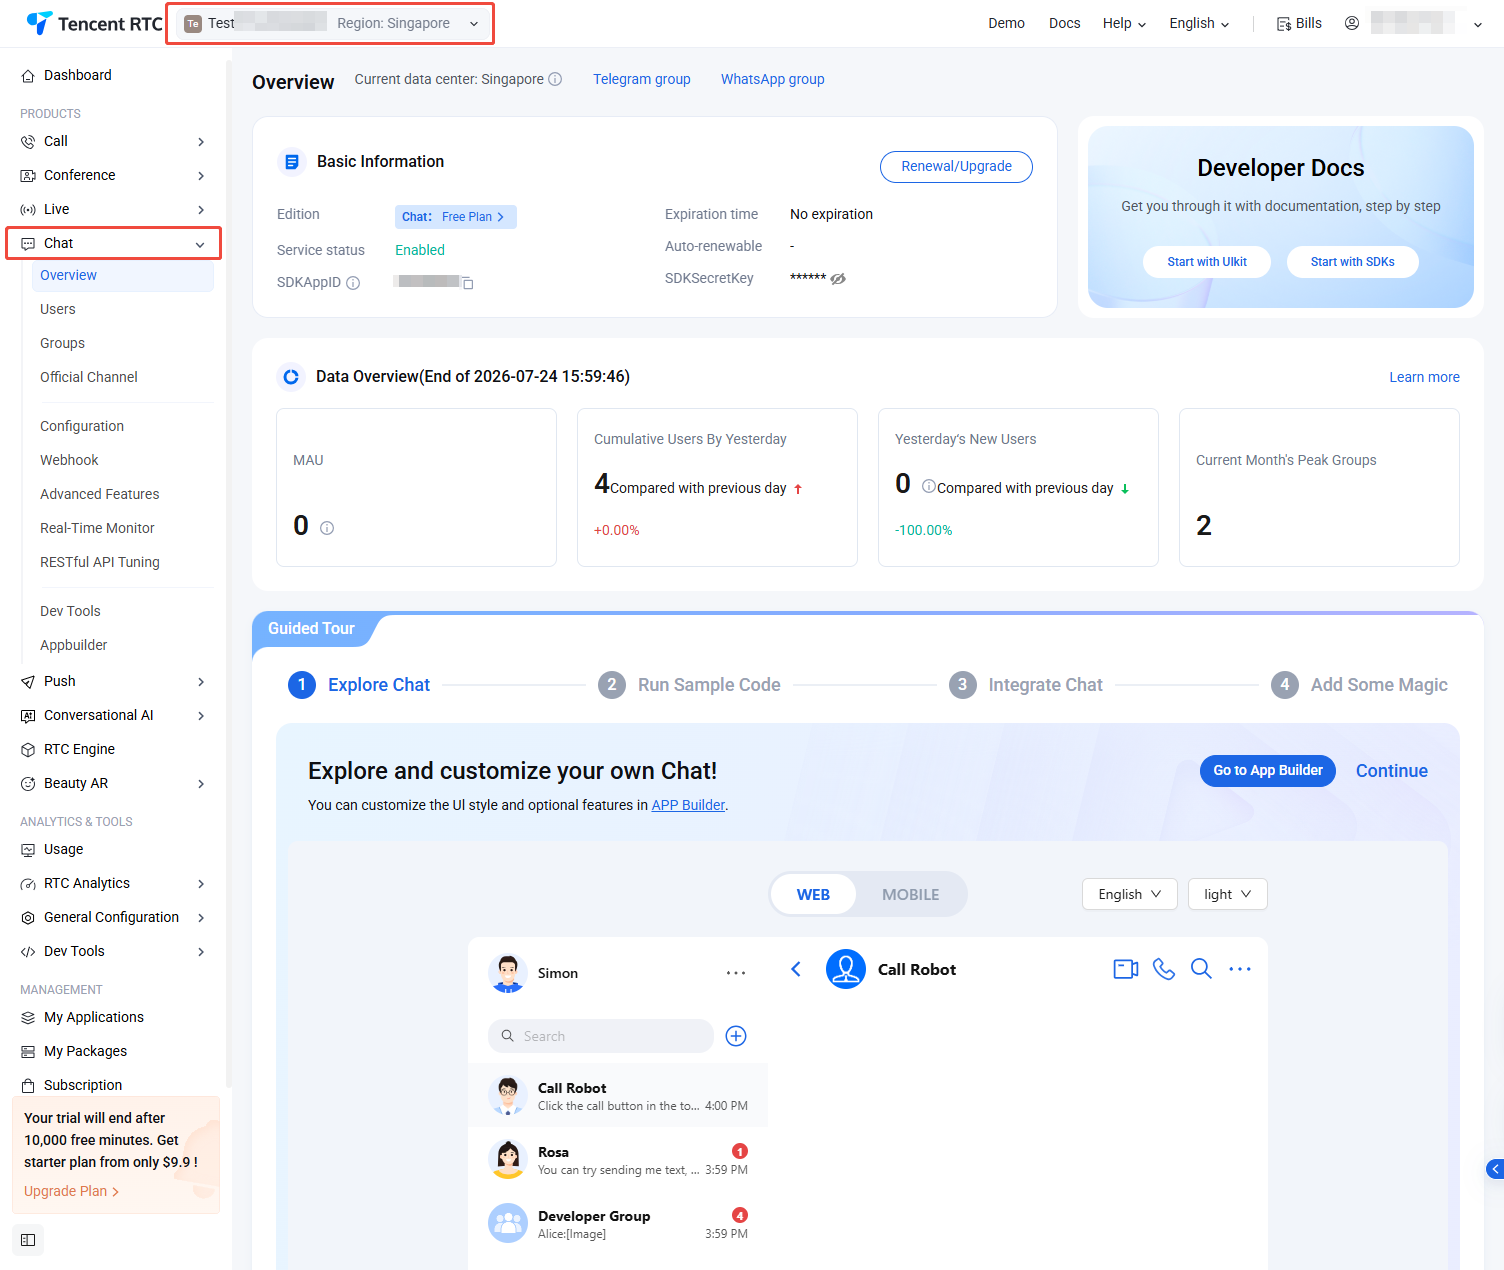The height and width of the screenshot is (1270, 1504).
Task: Open the Rosa conversation
Action: pos(618,1160)
